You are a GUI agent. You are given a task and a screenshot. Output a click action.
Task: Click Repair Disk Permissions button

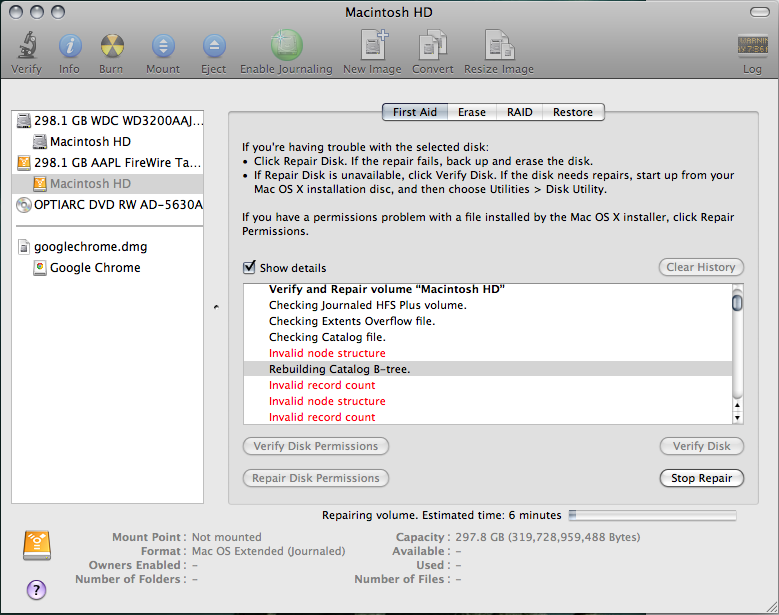[316, 478]
